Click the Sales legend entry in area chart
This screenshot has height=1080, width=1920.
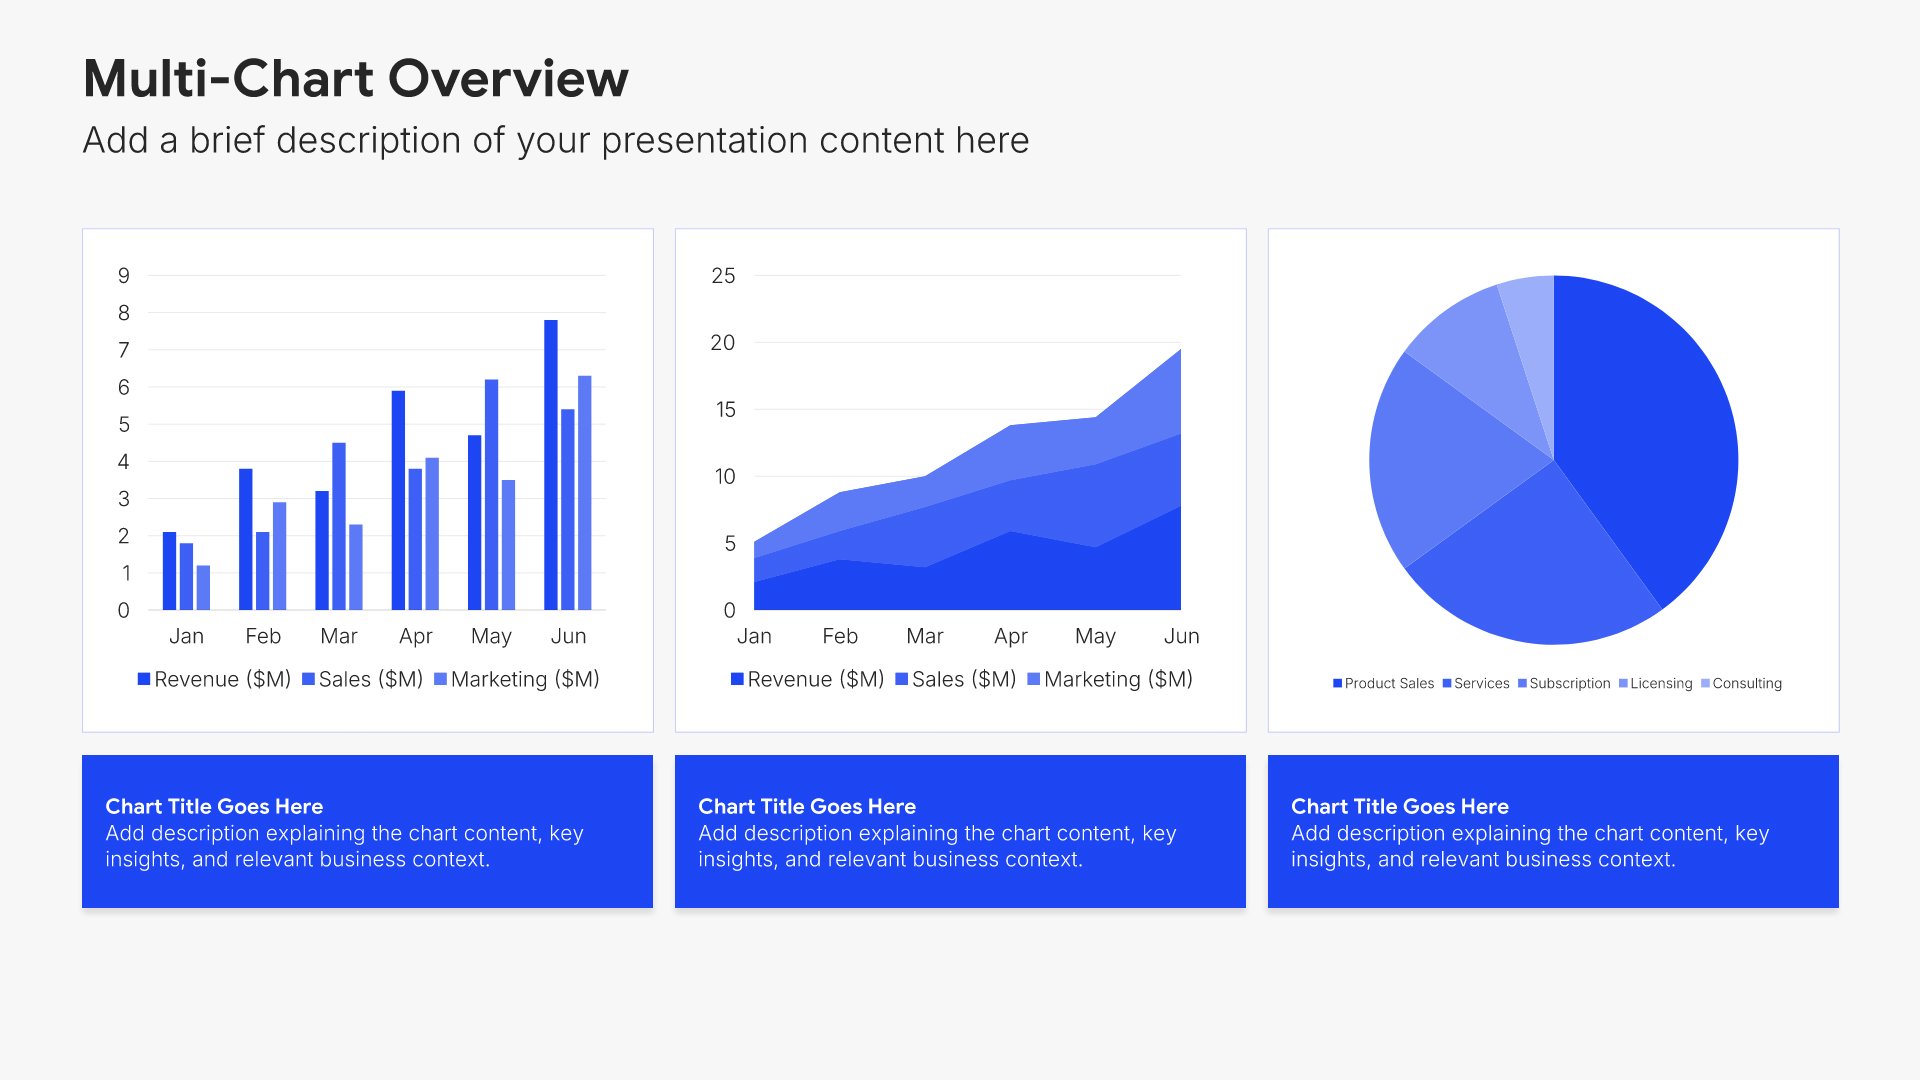[955, 679]
